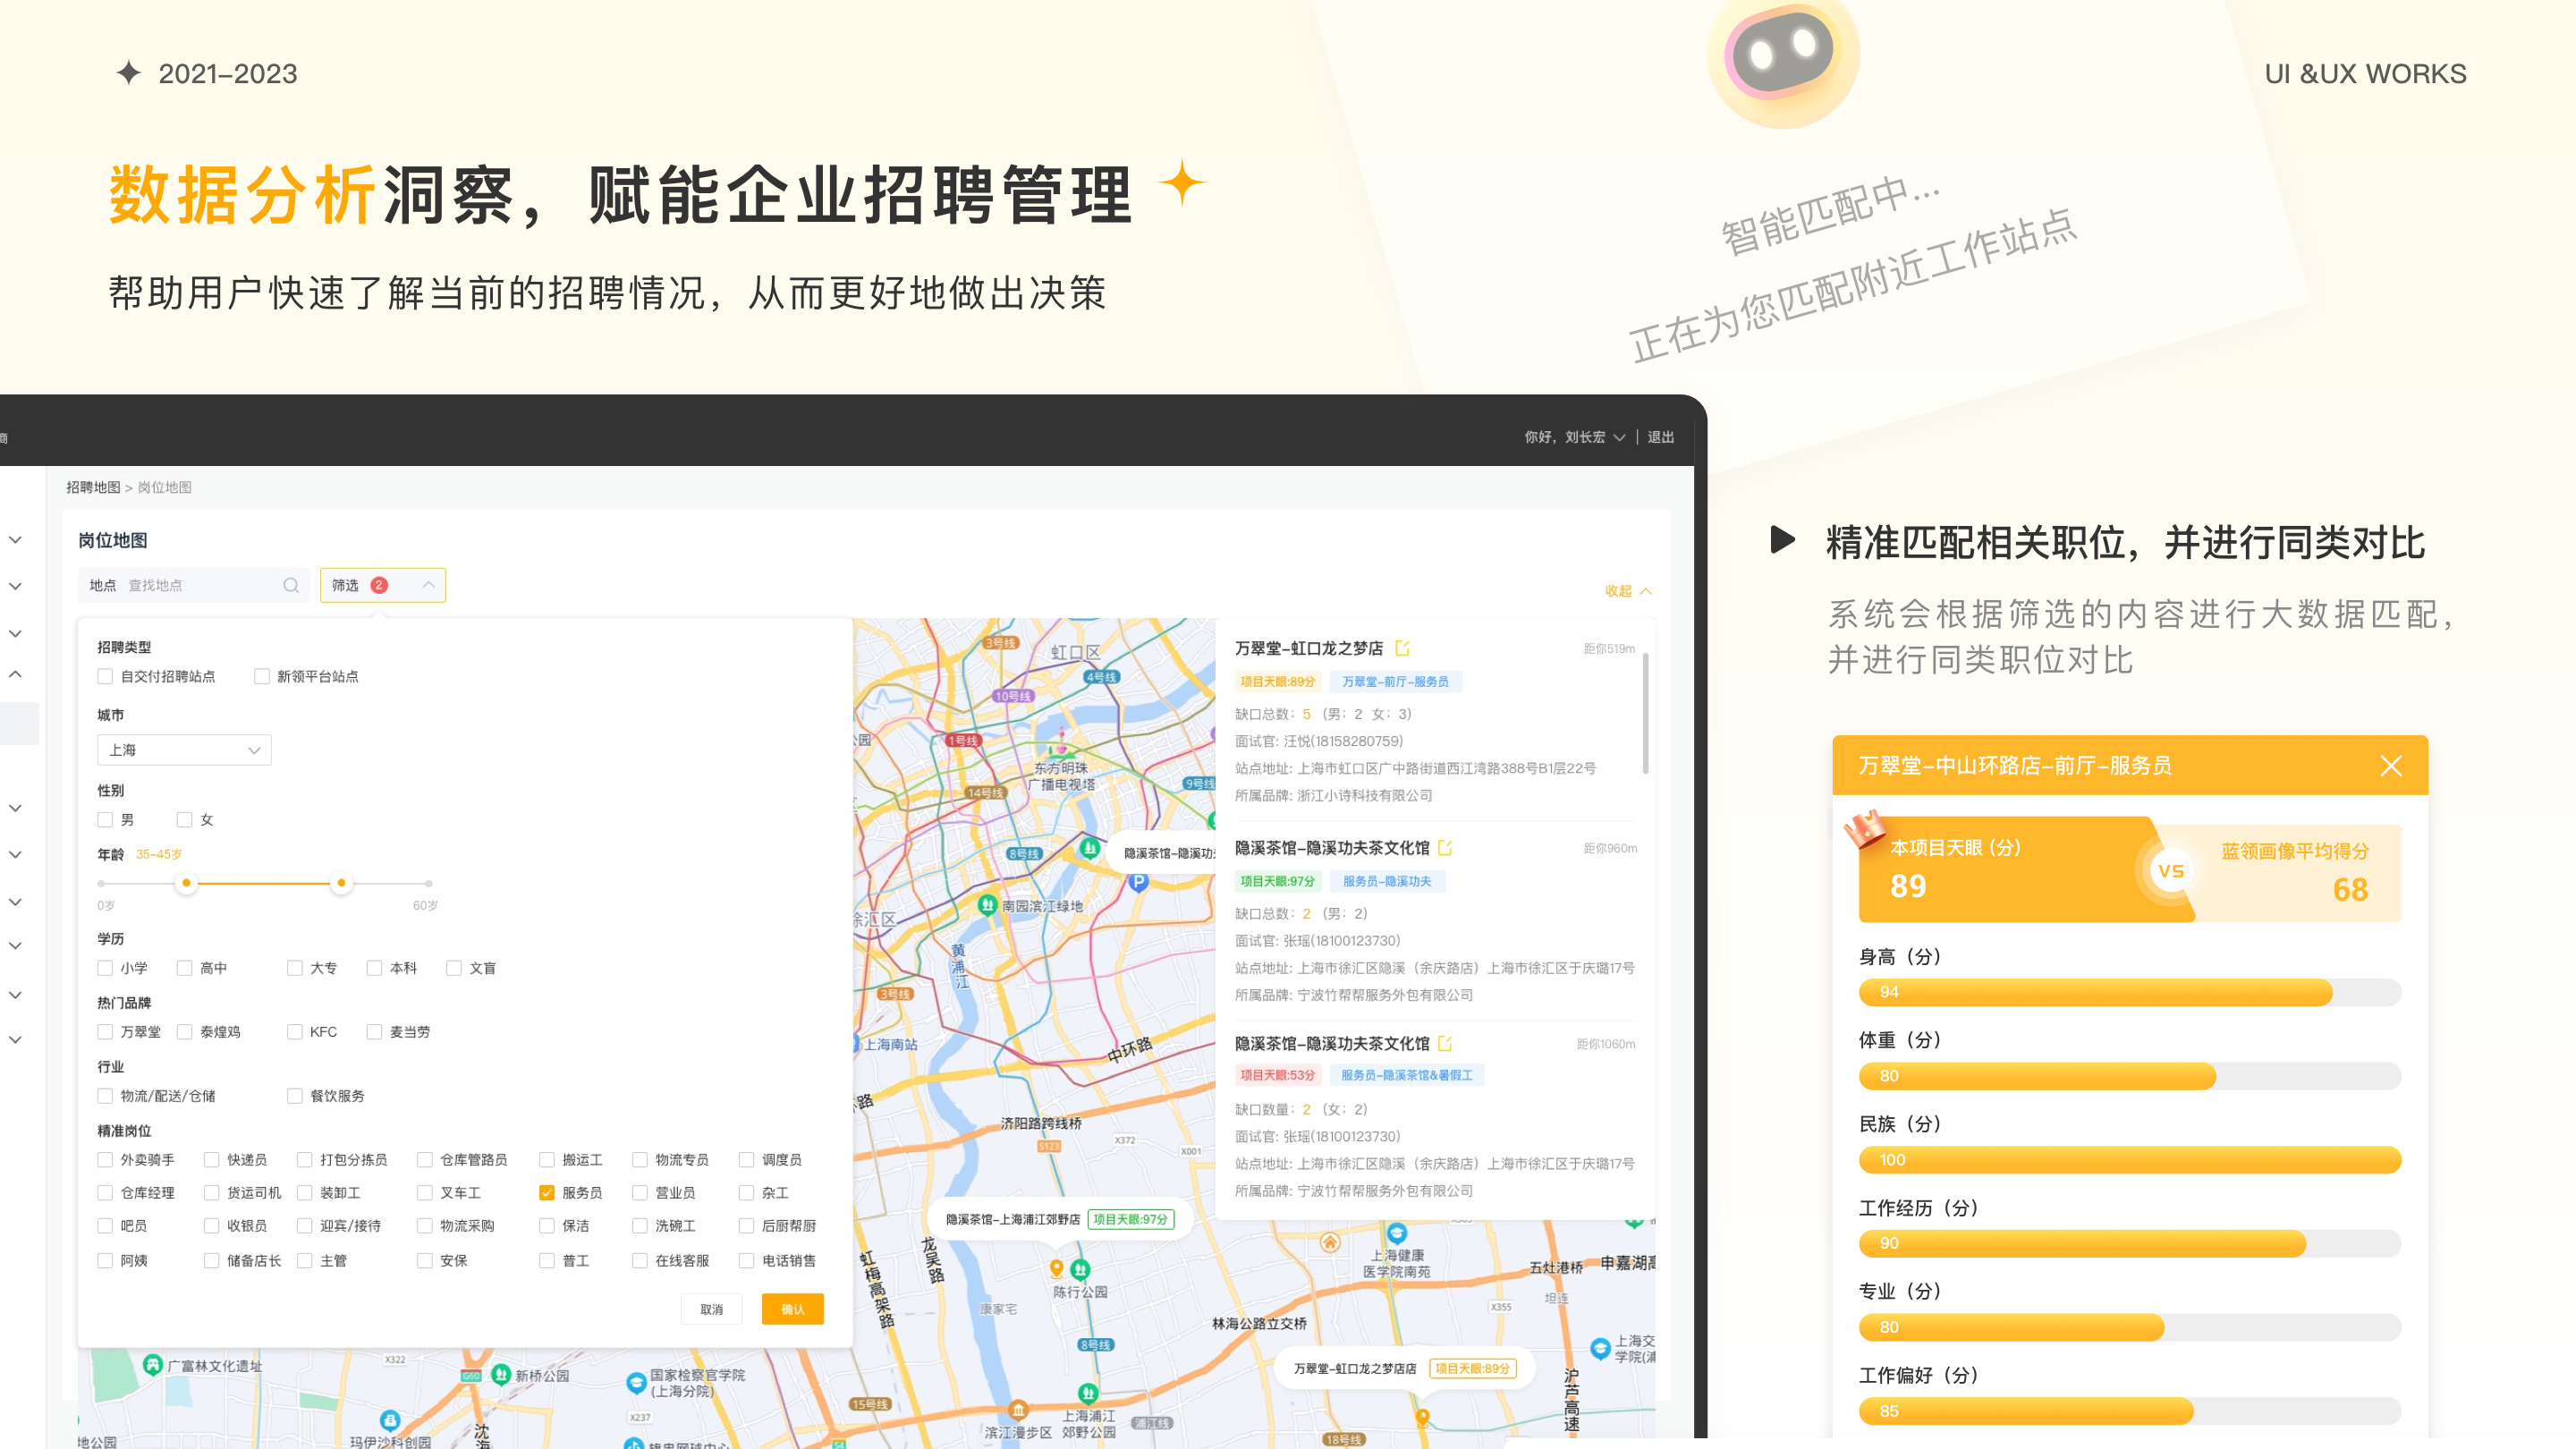Click the VS badge in score comparison
Screen dimensions: 2576x1449
click(x=2171, y=871)
